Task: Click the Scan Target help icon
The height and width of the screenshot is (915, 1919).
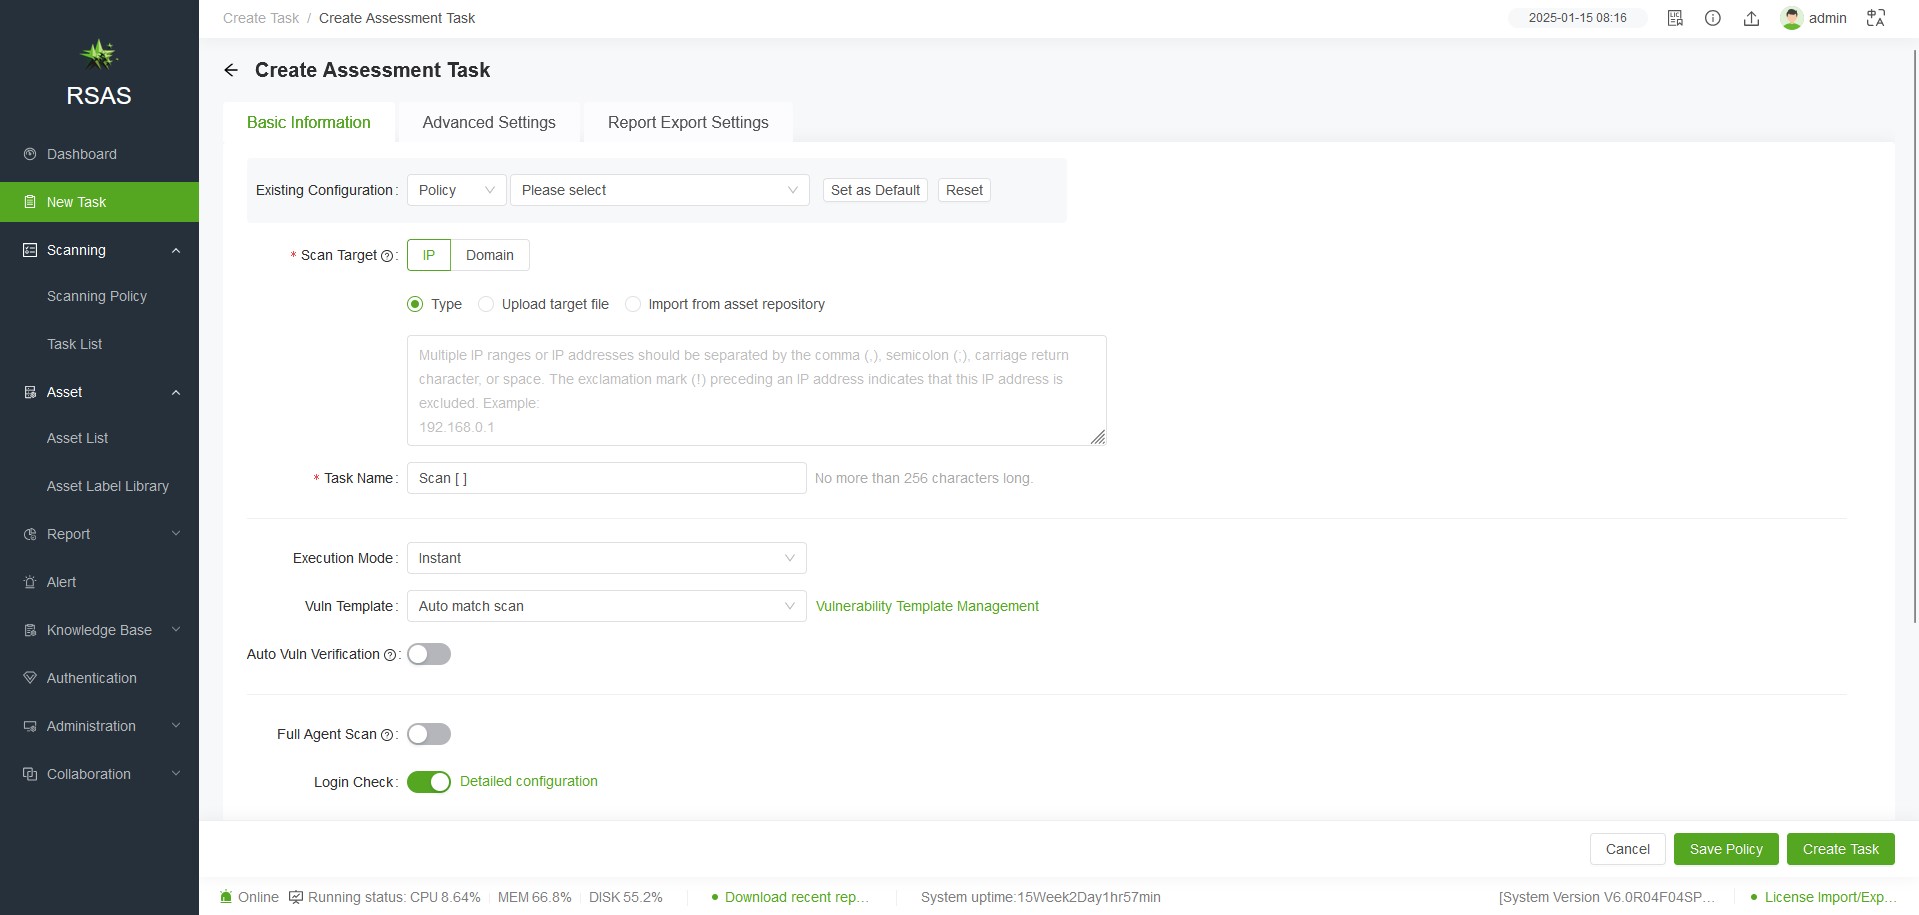Action: (387, 256)
